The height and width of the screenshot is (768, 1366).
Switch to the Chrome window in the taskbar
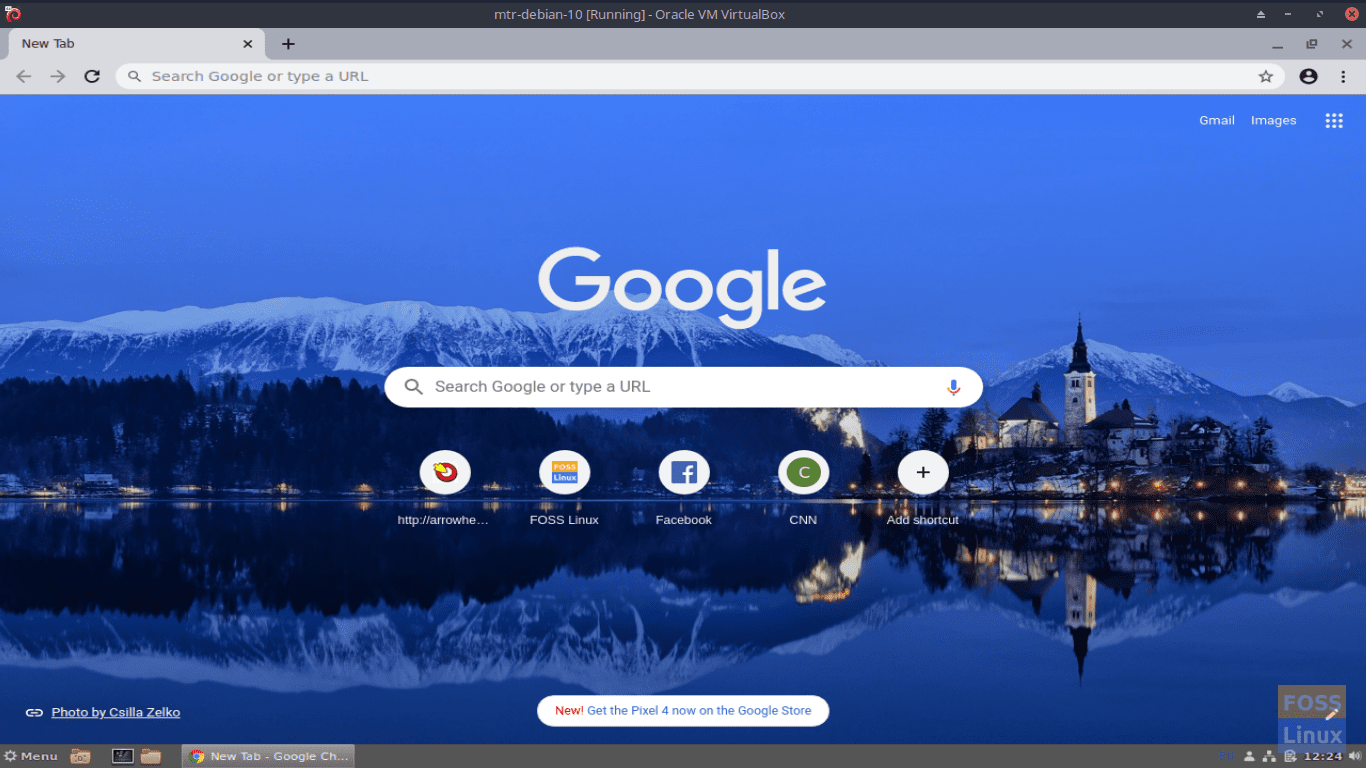click(x=268, y=756)
